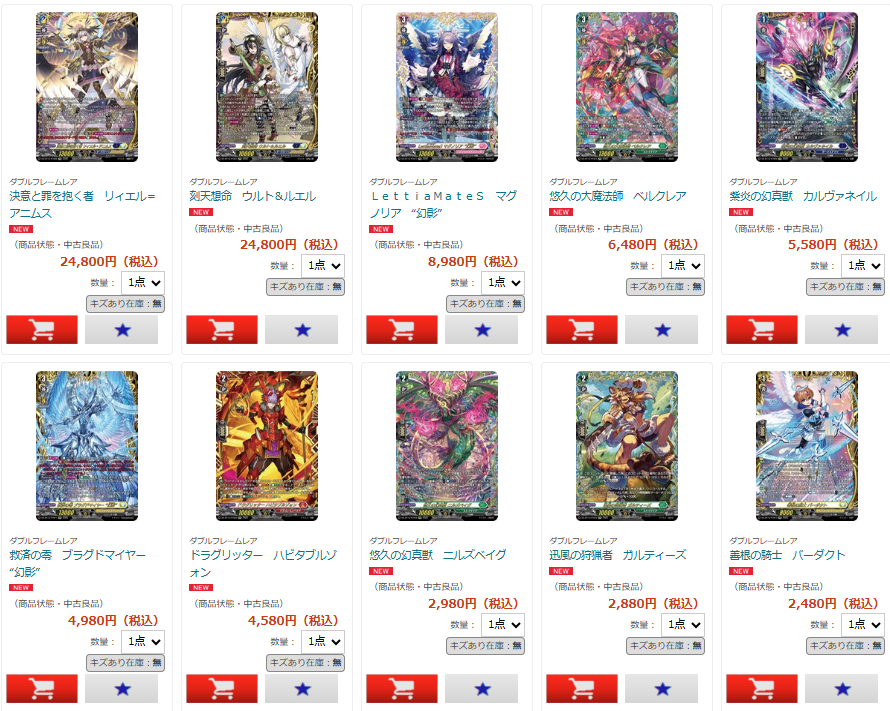
Task: Click キズあり在庫 button under カルヴァネイル
Action: (x=845, y=287)
